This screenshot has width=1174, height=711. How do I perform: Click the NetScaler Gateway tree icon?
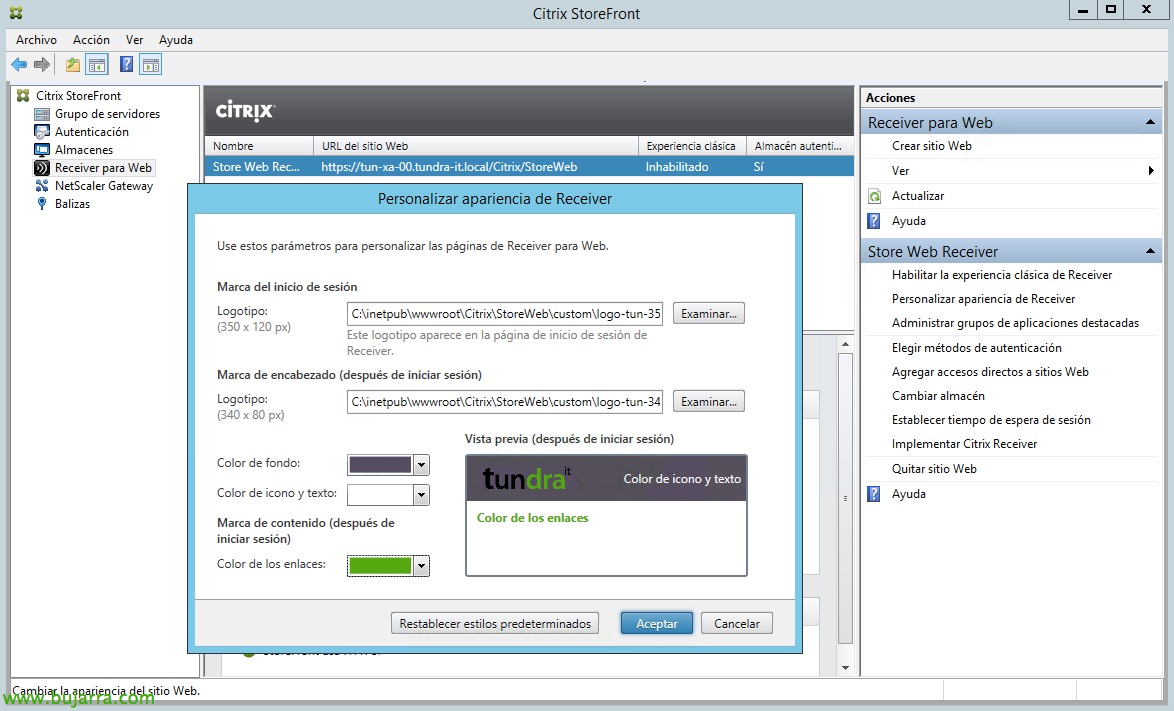42,186
